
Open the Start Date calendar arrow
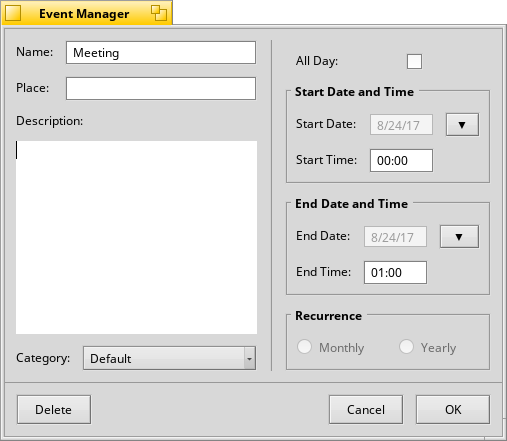coord(462,125)
